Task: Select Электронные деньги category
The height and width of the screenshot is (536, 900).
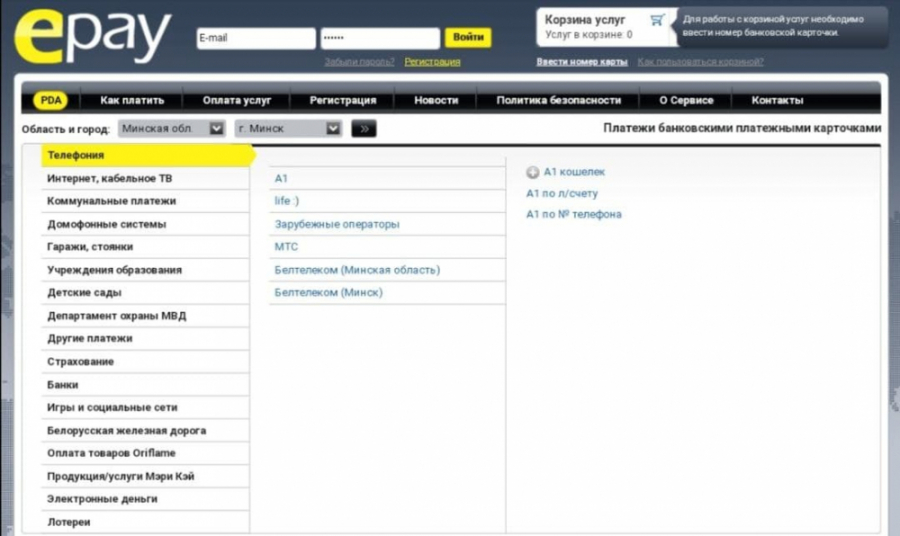Action: click(145, 499)
